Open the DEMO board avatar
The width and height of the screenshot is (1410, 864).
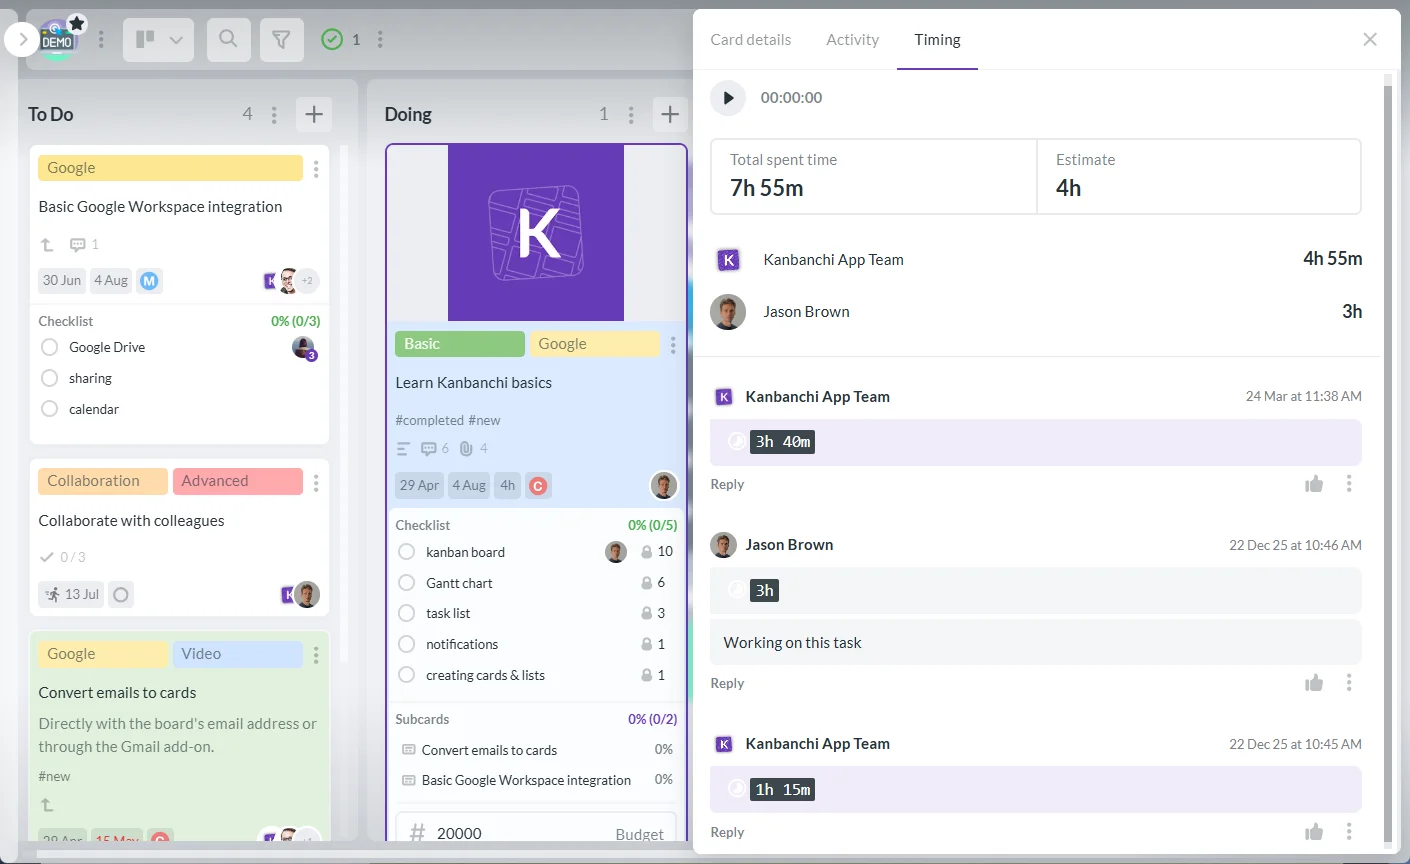(58, 40)
